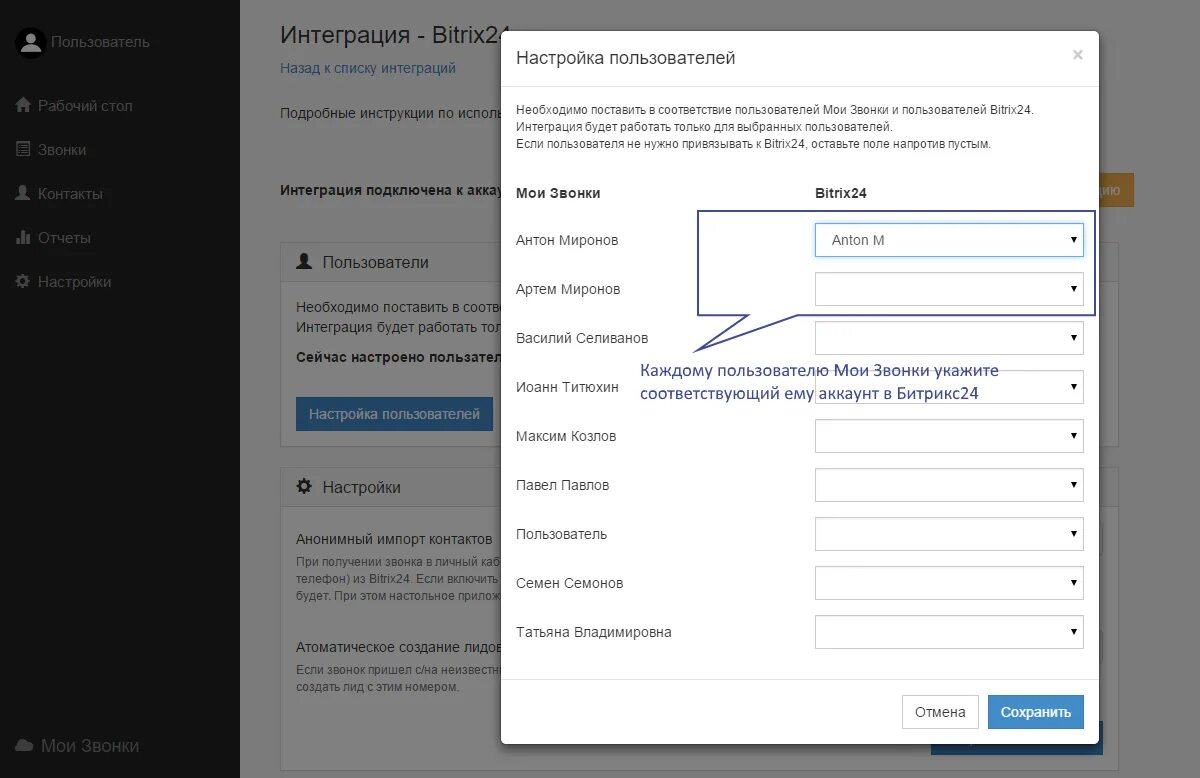
Task: Click the Мои Звонки column header
Action: pos(558,193)
